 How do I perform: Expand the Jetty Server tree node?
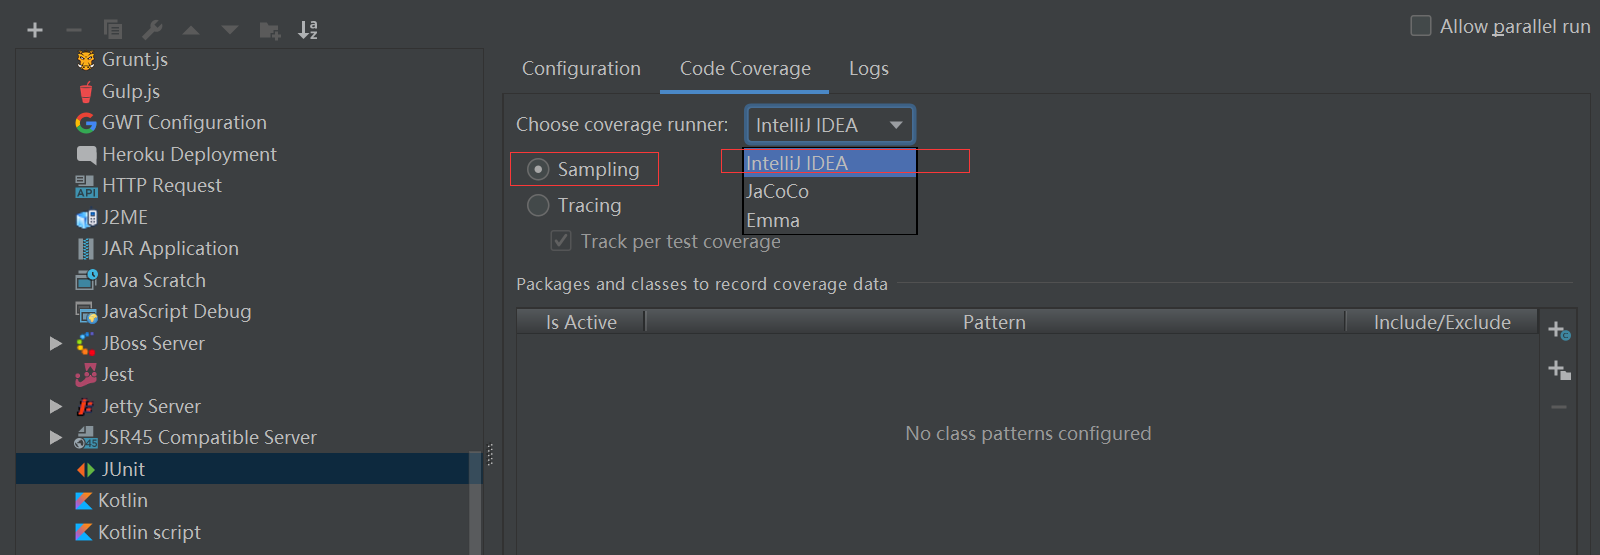tap(56, 406)
